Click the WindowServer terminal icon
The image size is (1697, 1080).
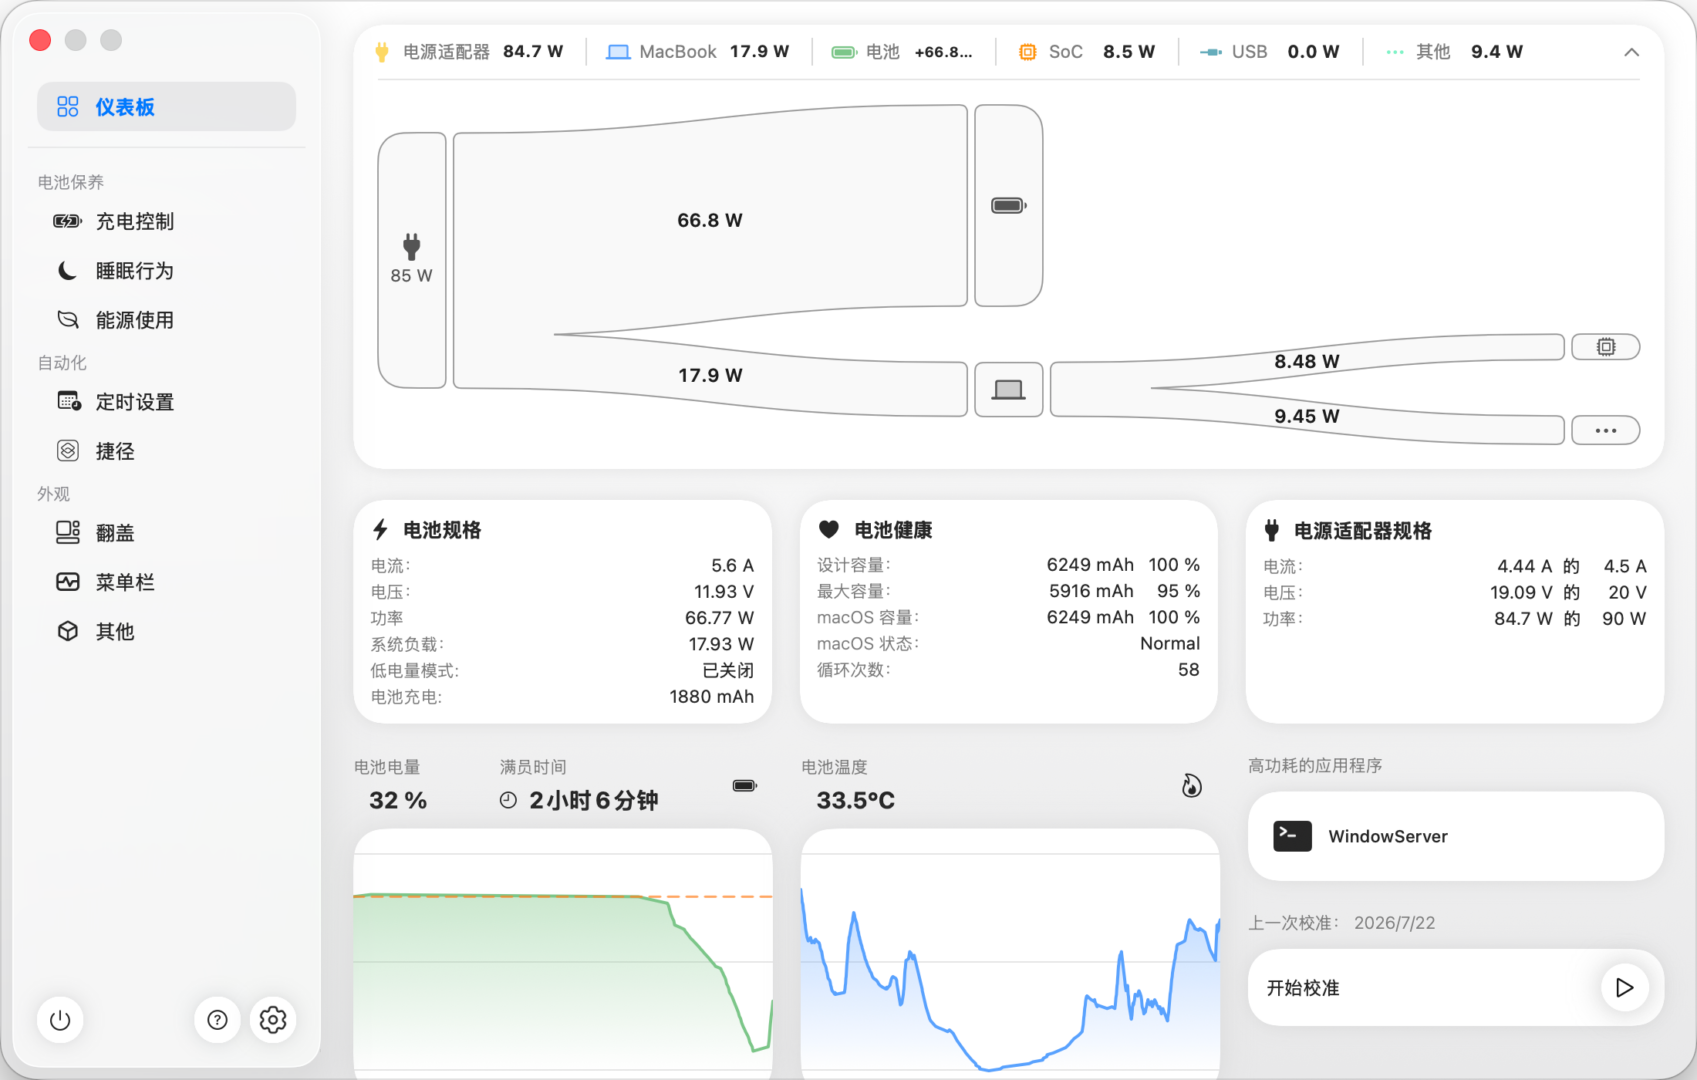(x=1292, y=836)
